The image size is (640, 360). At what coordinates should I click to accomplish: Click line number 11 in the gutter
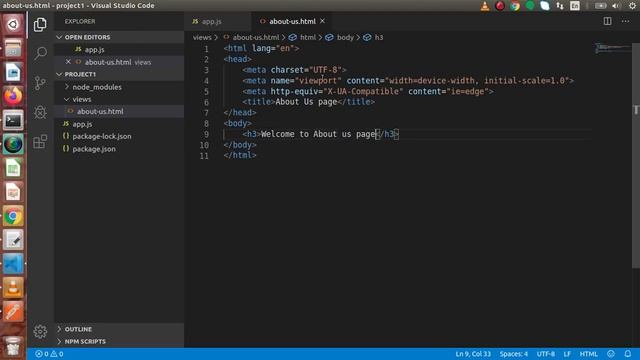click(204, 156)
